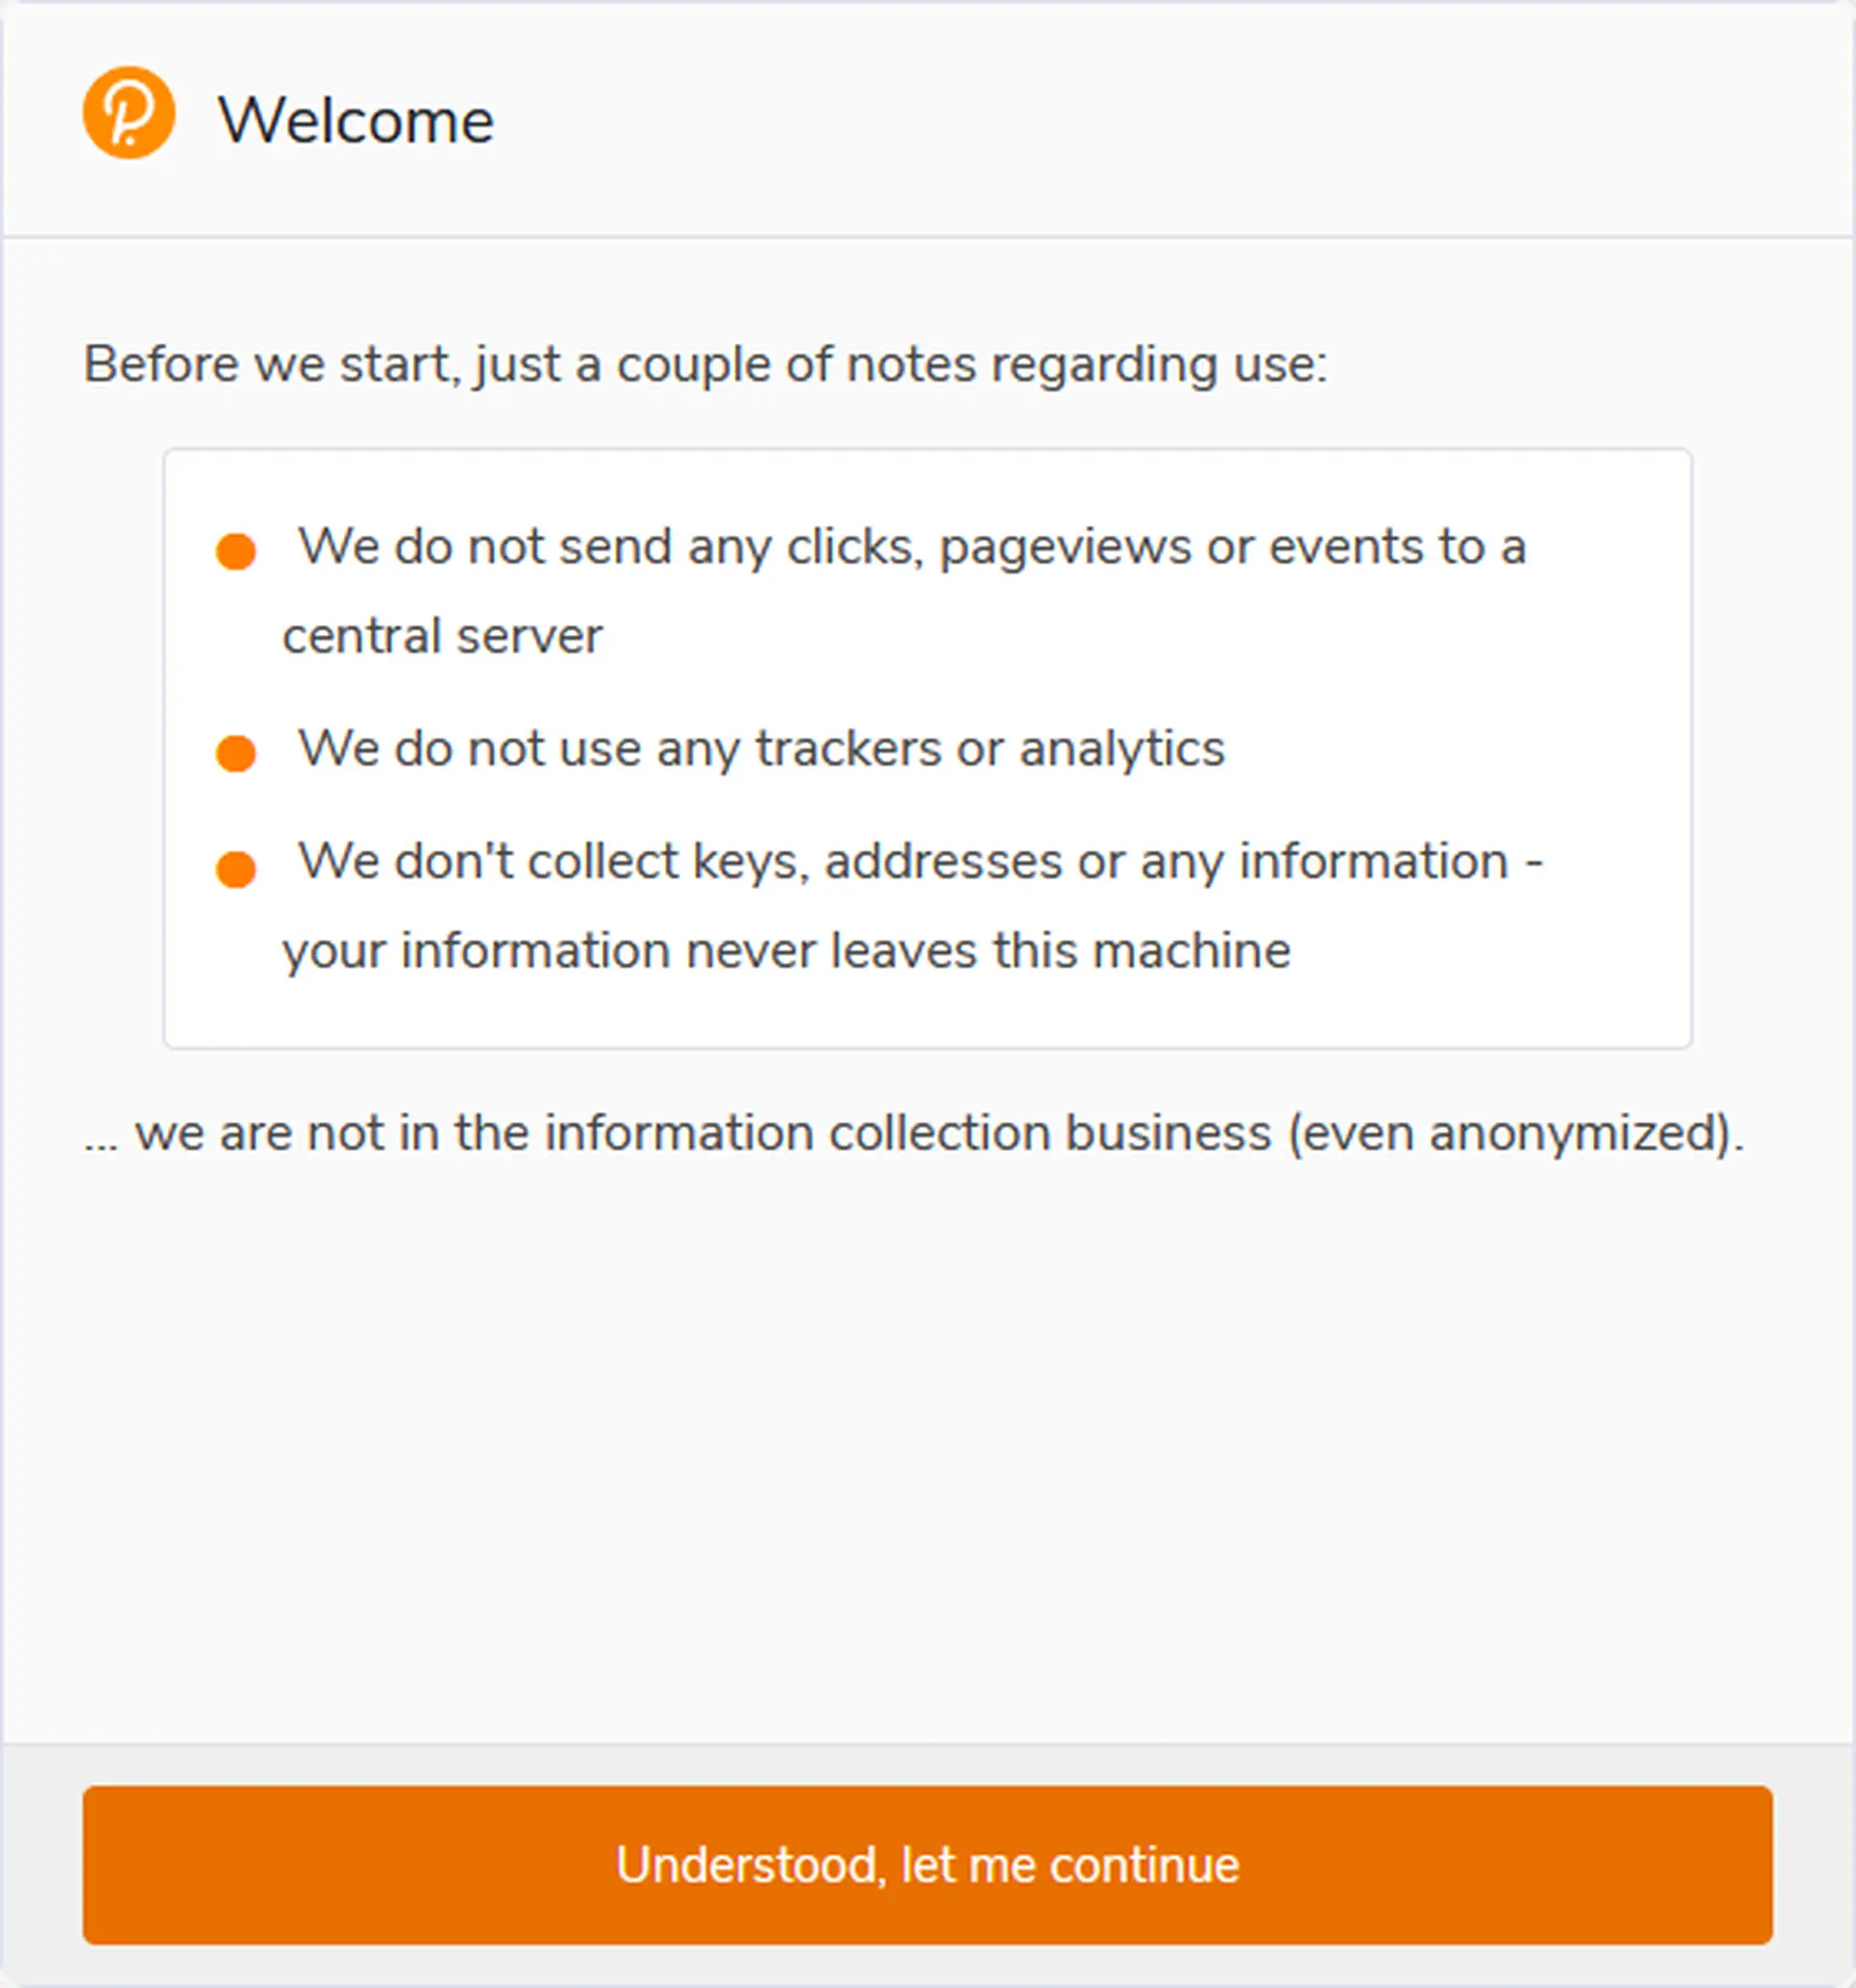The width and height of the screenshot is (1856, 1988).
Task: Click the 'information collection business' closing sentence
Action: [x=914, y=1133]
